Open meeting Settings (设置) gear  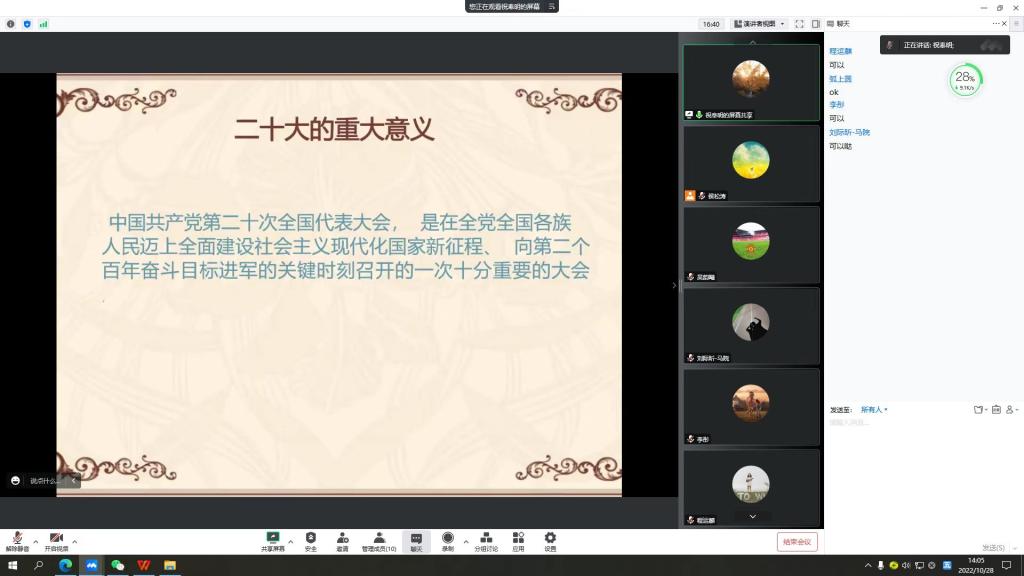[x=550, y=540]
